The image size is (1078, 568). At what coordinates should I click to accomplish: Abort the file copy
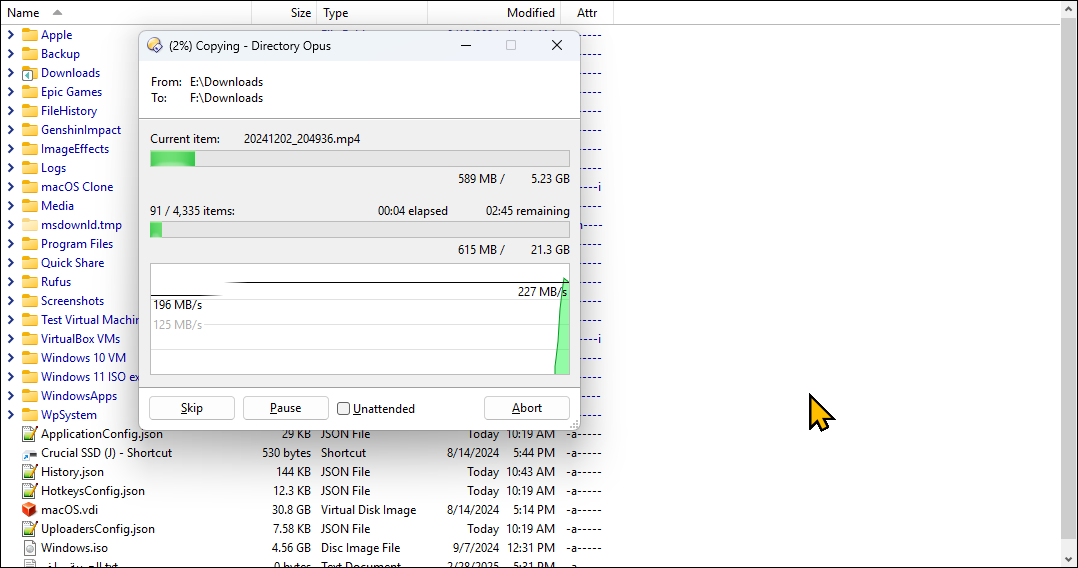pyautogui.click(x=526, y=408)
